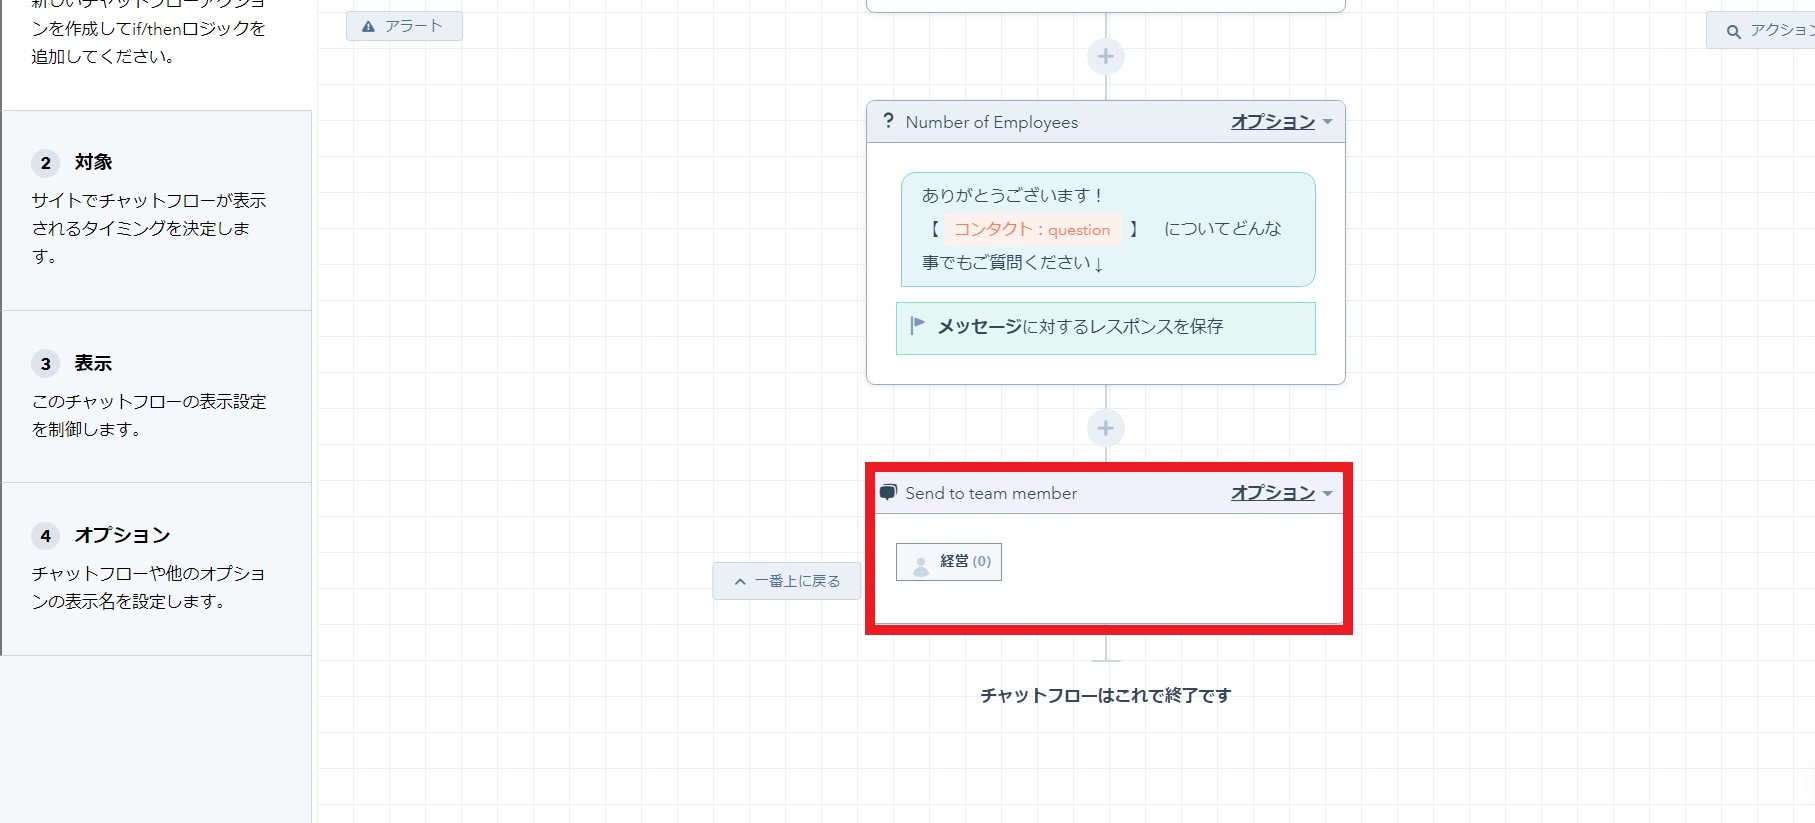Viewport: 1815px width, 823px height.
Task: Click step number 4 badge in sidebar
Action: (x=45, y=536)
